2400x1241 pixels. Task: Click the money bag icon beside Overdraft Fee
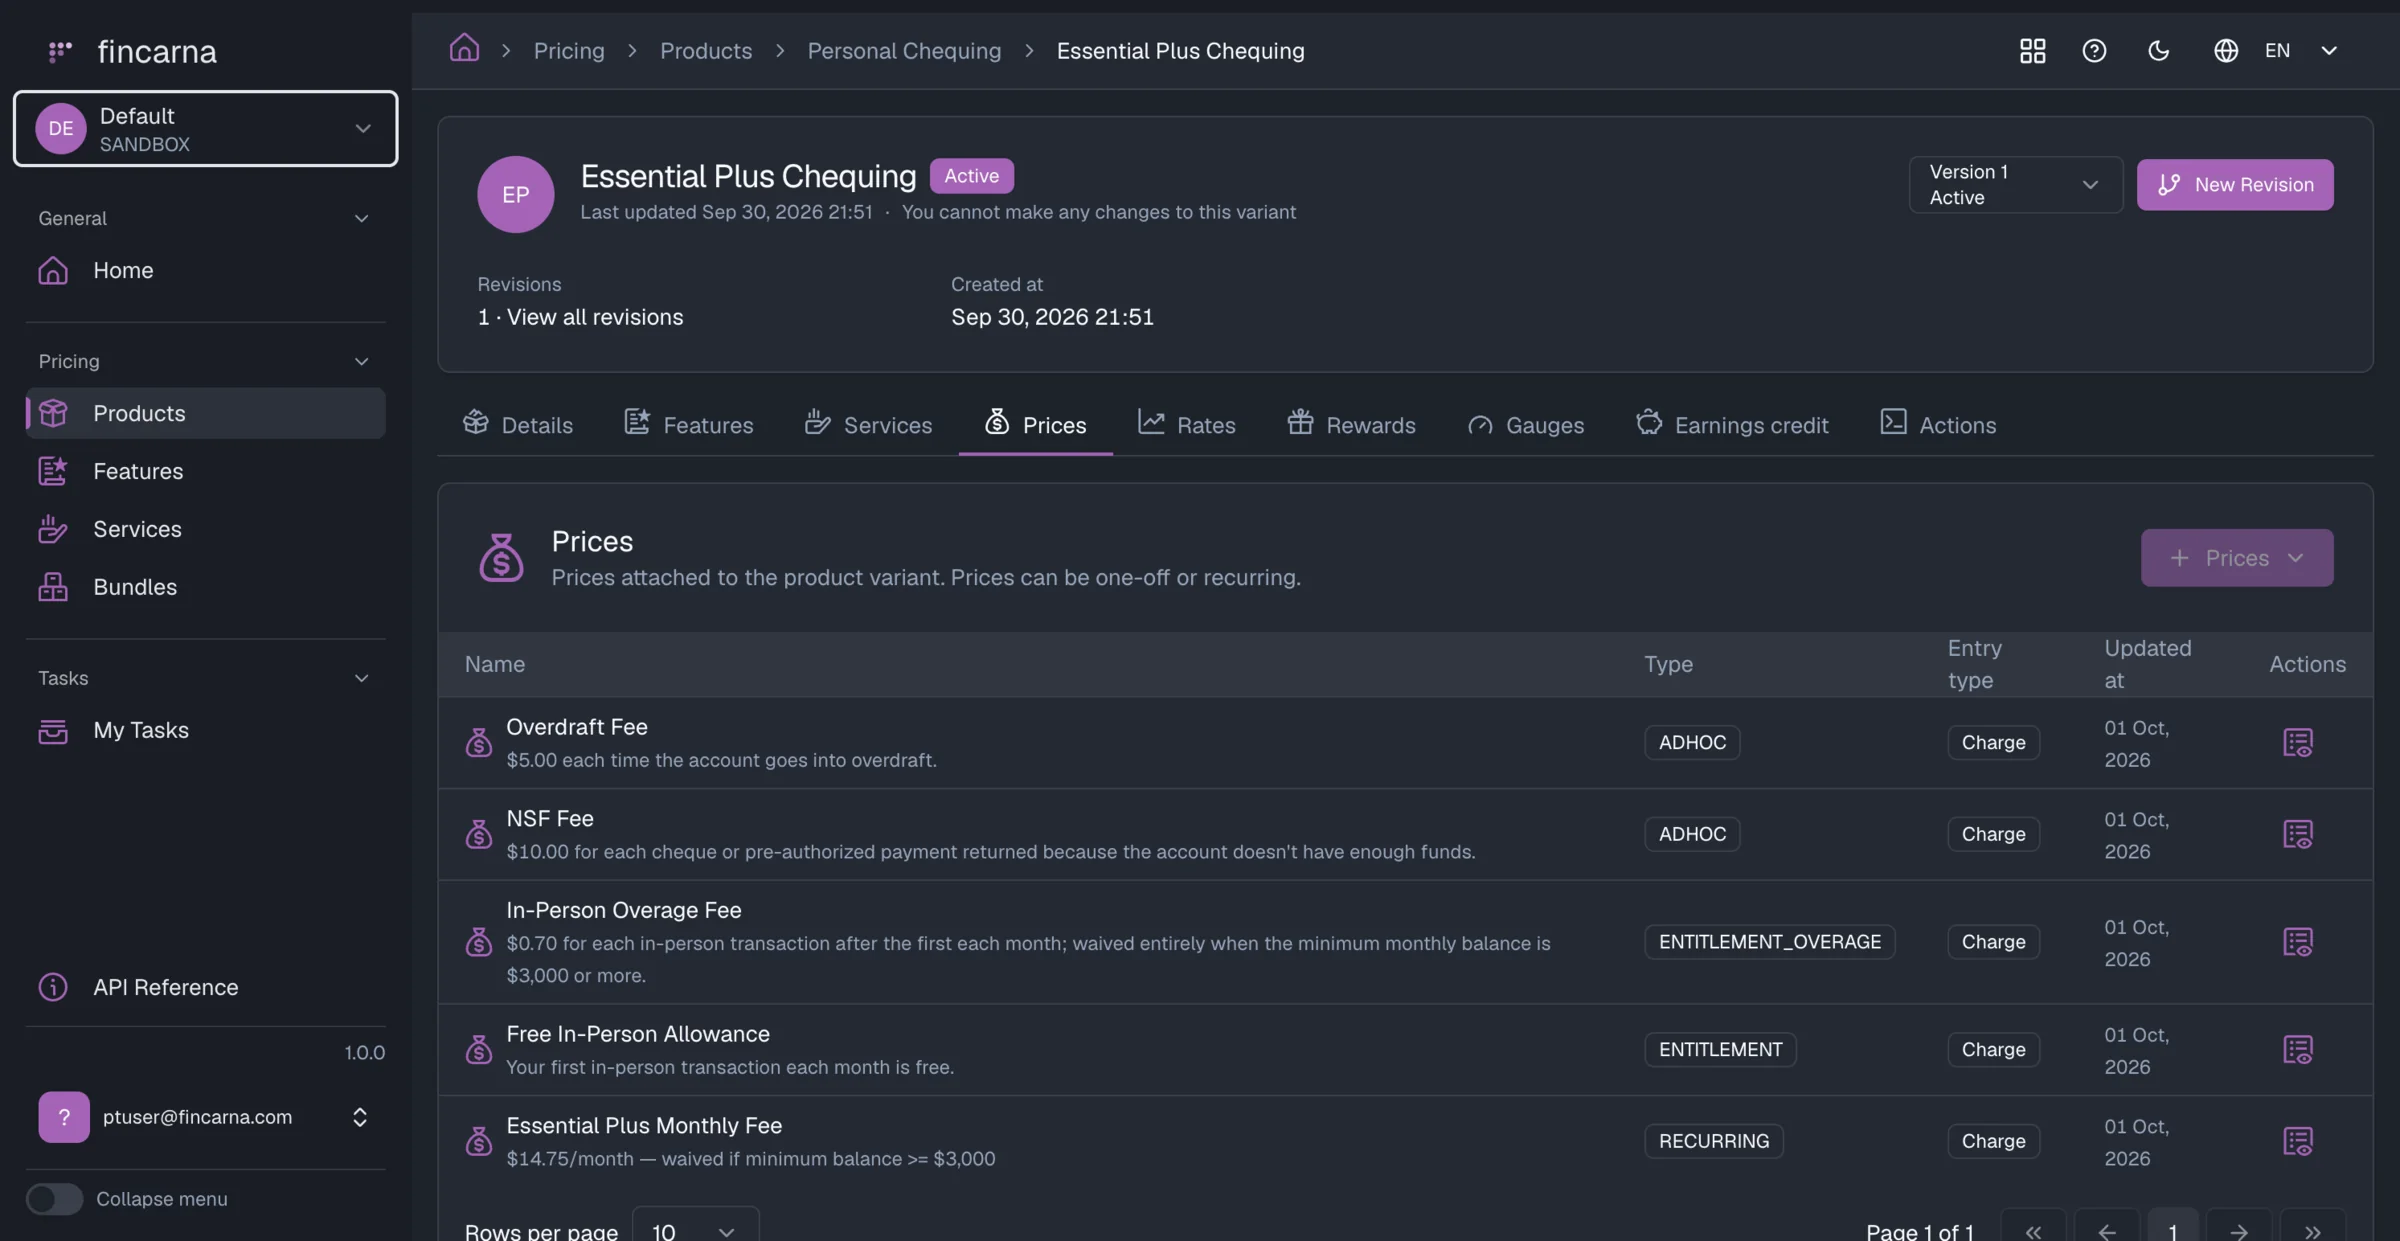tap(478, 743)
